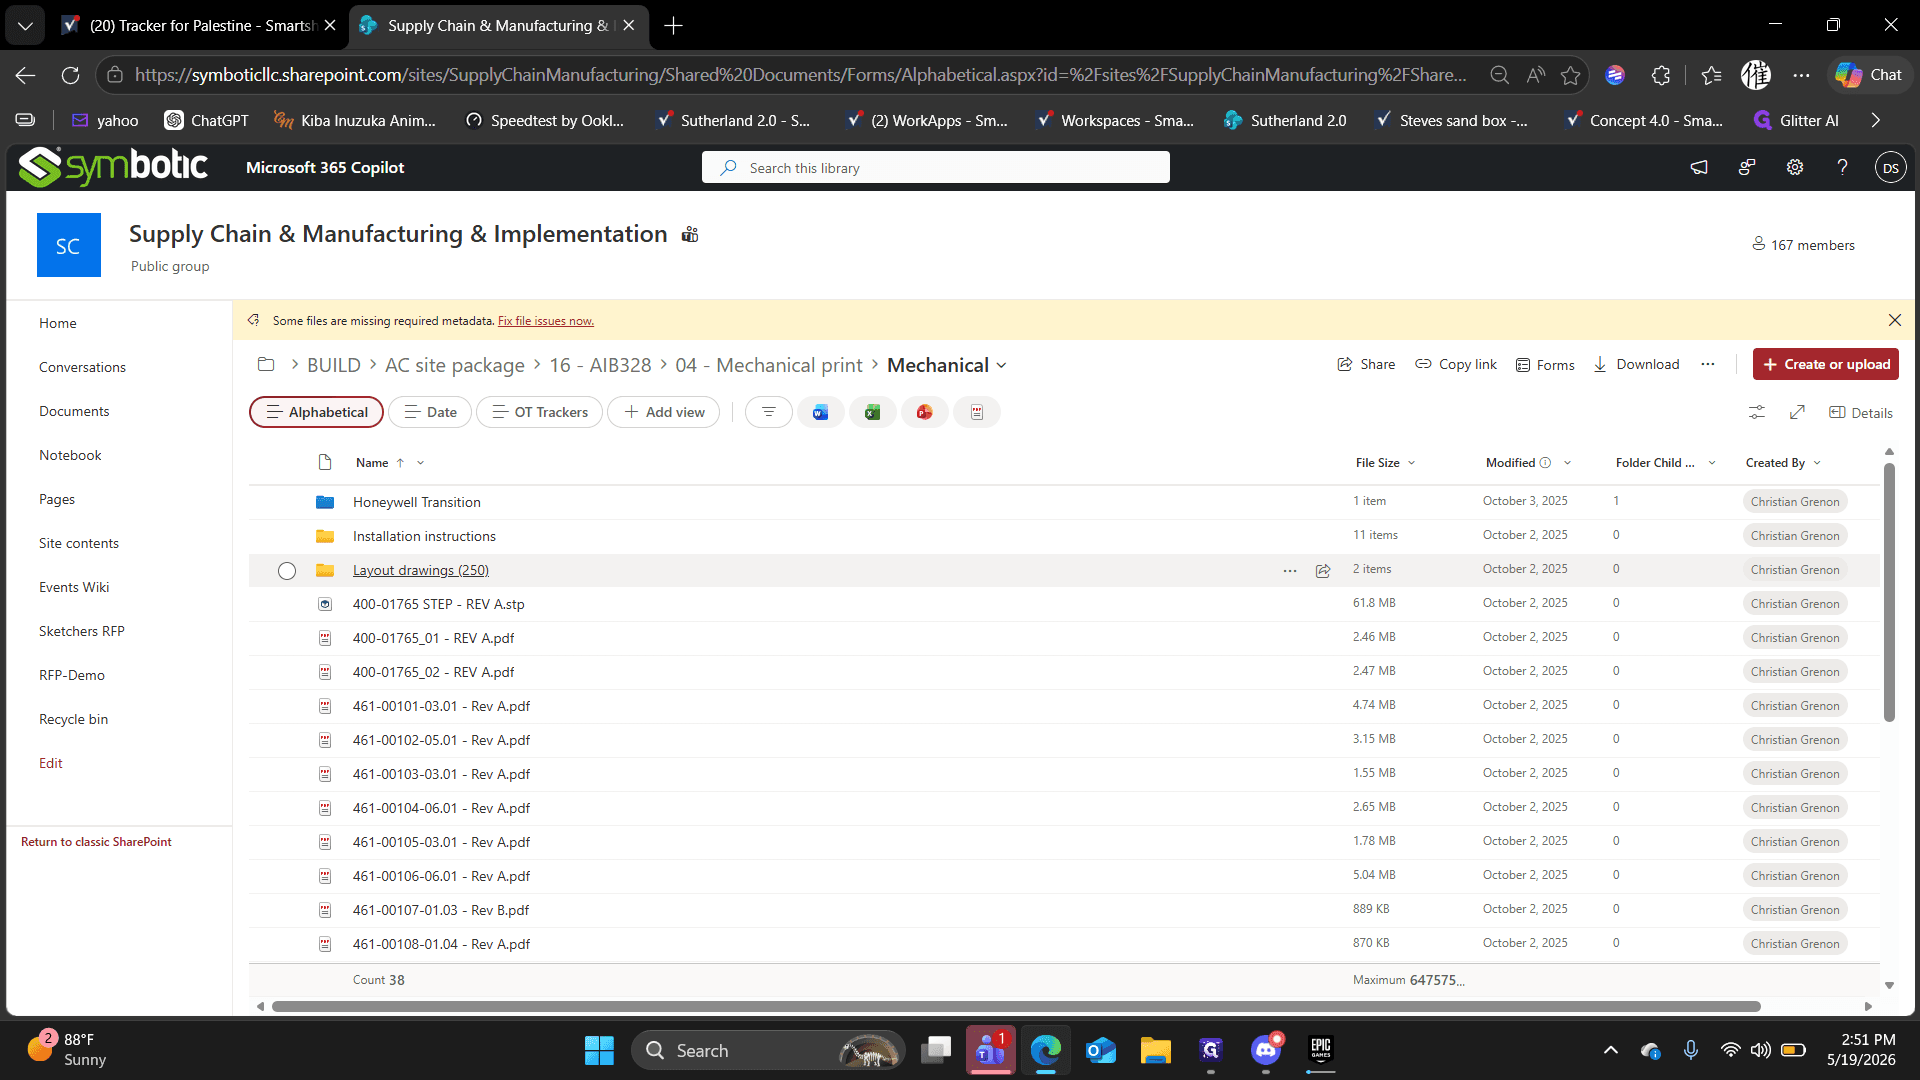Open Honeywell Transition folder
The image size is (1920, 1080).
pyautogui.click(x=417, y=502)
